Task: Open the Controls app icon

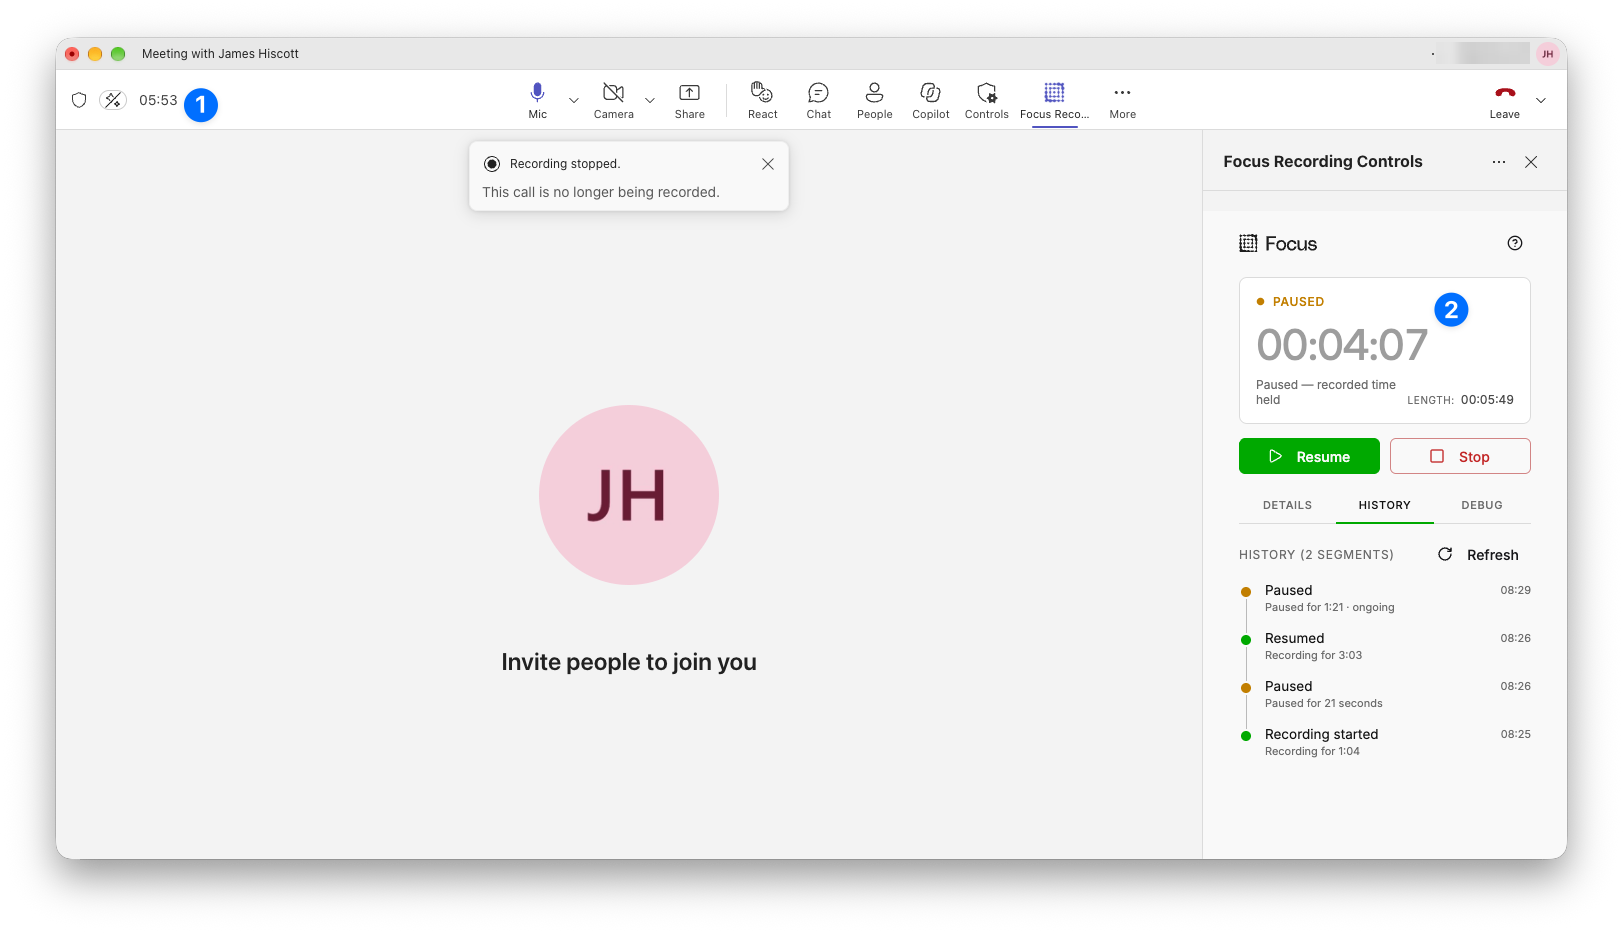Action: tap(986, 100)
